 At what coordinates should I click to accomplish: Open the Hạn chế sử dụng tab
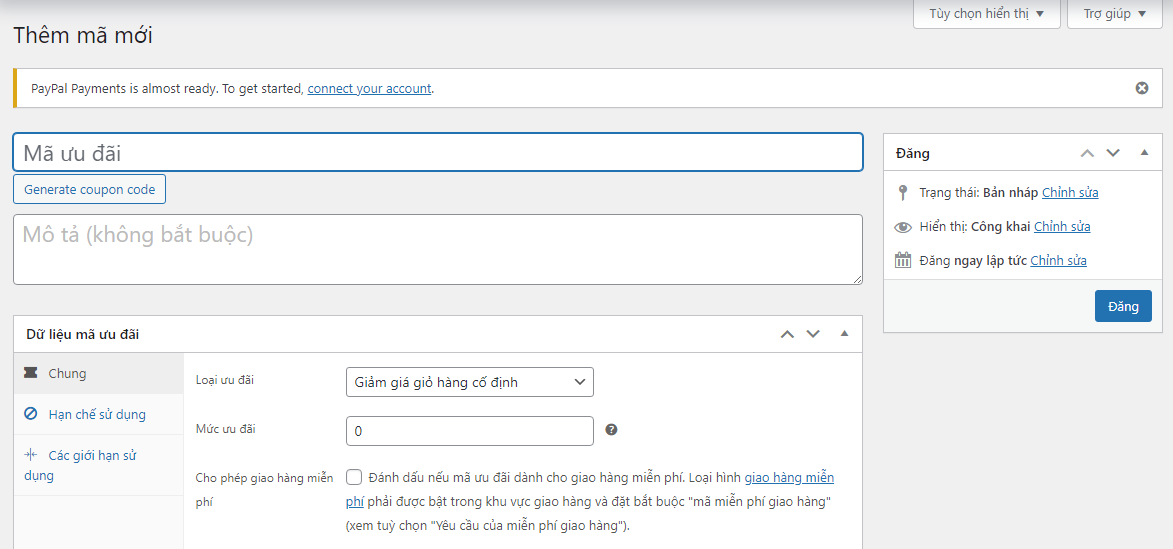pyautogui.click(x=97, y=414)
